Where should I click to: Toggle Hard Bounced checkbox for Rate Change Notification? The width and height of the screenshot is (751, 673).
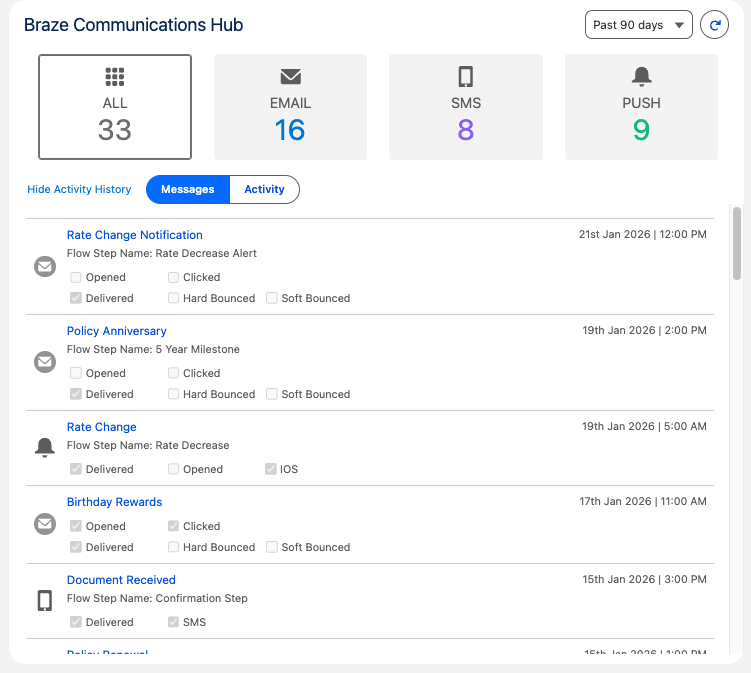click(x=173, y=298)
